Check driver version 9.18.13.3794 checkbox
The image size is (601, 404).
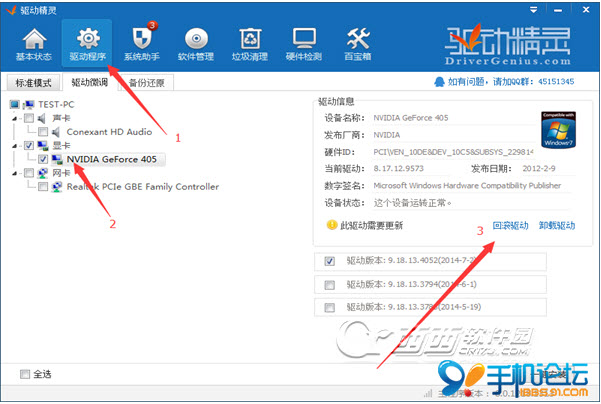(x=329, y=285)
